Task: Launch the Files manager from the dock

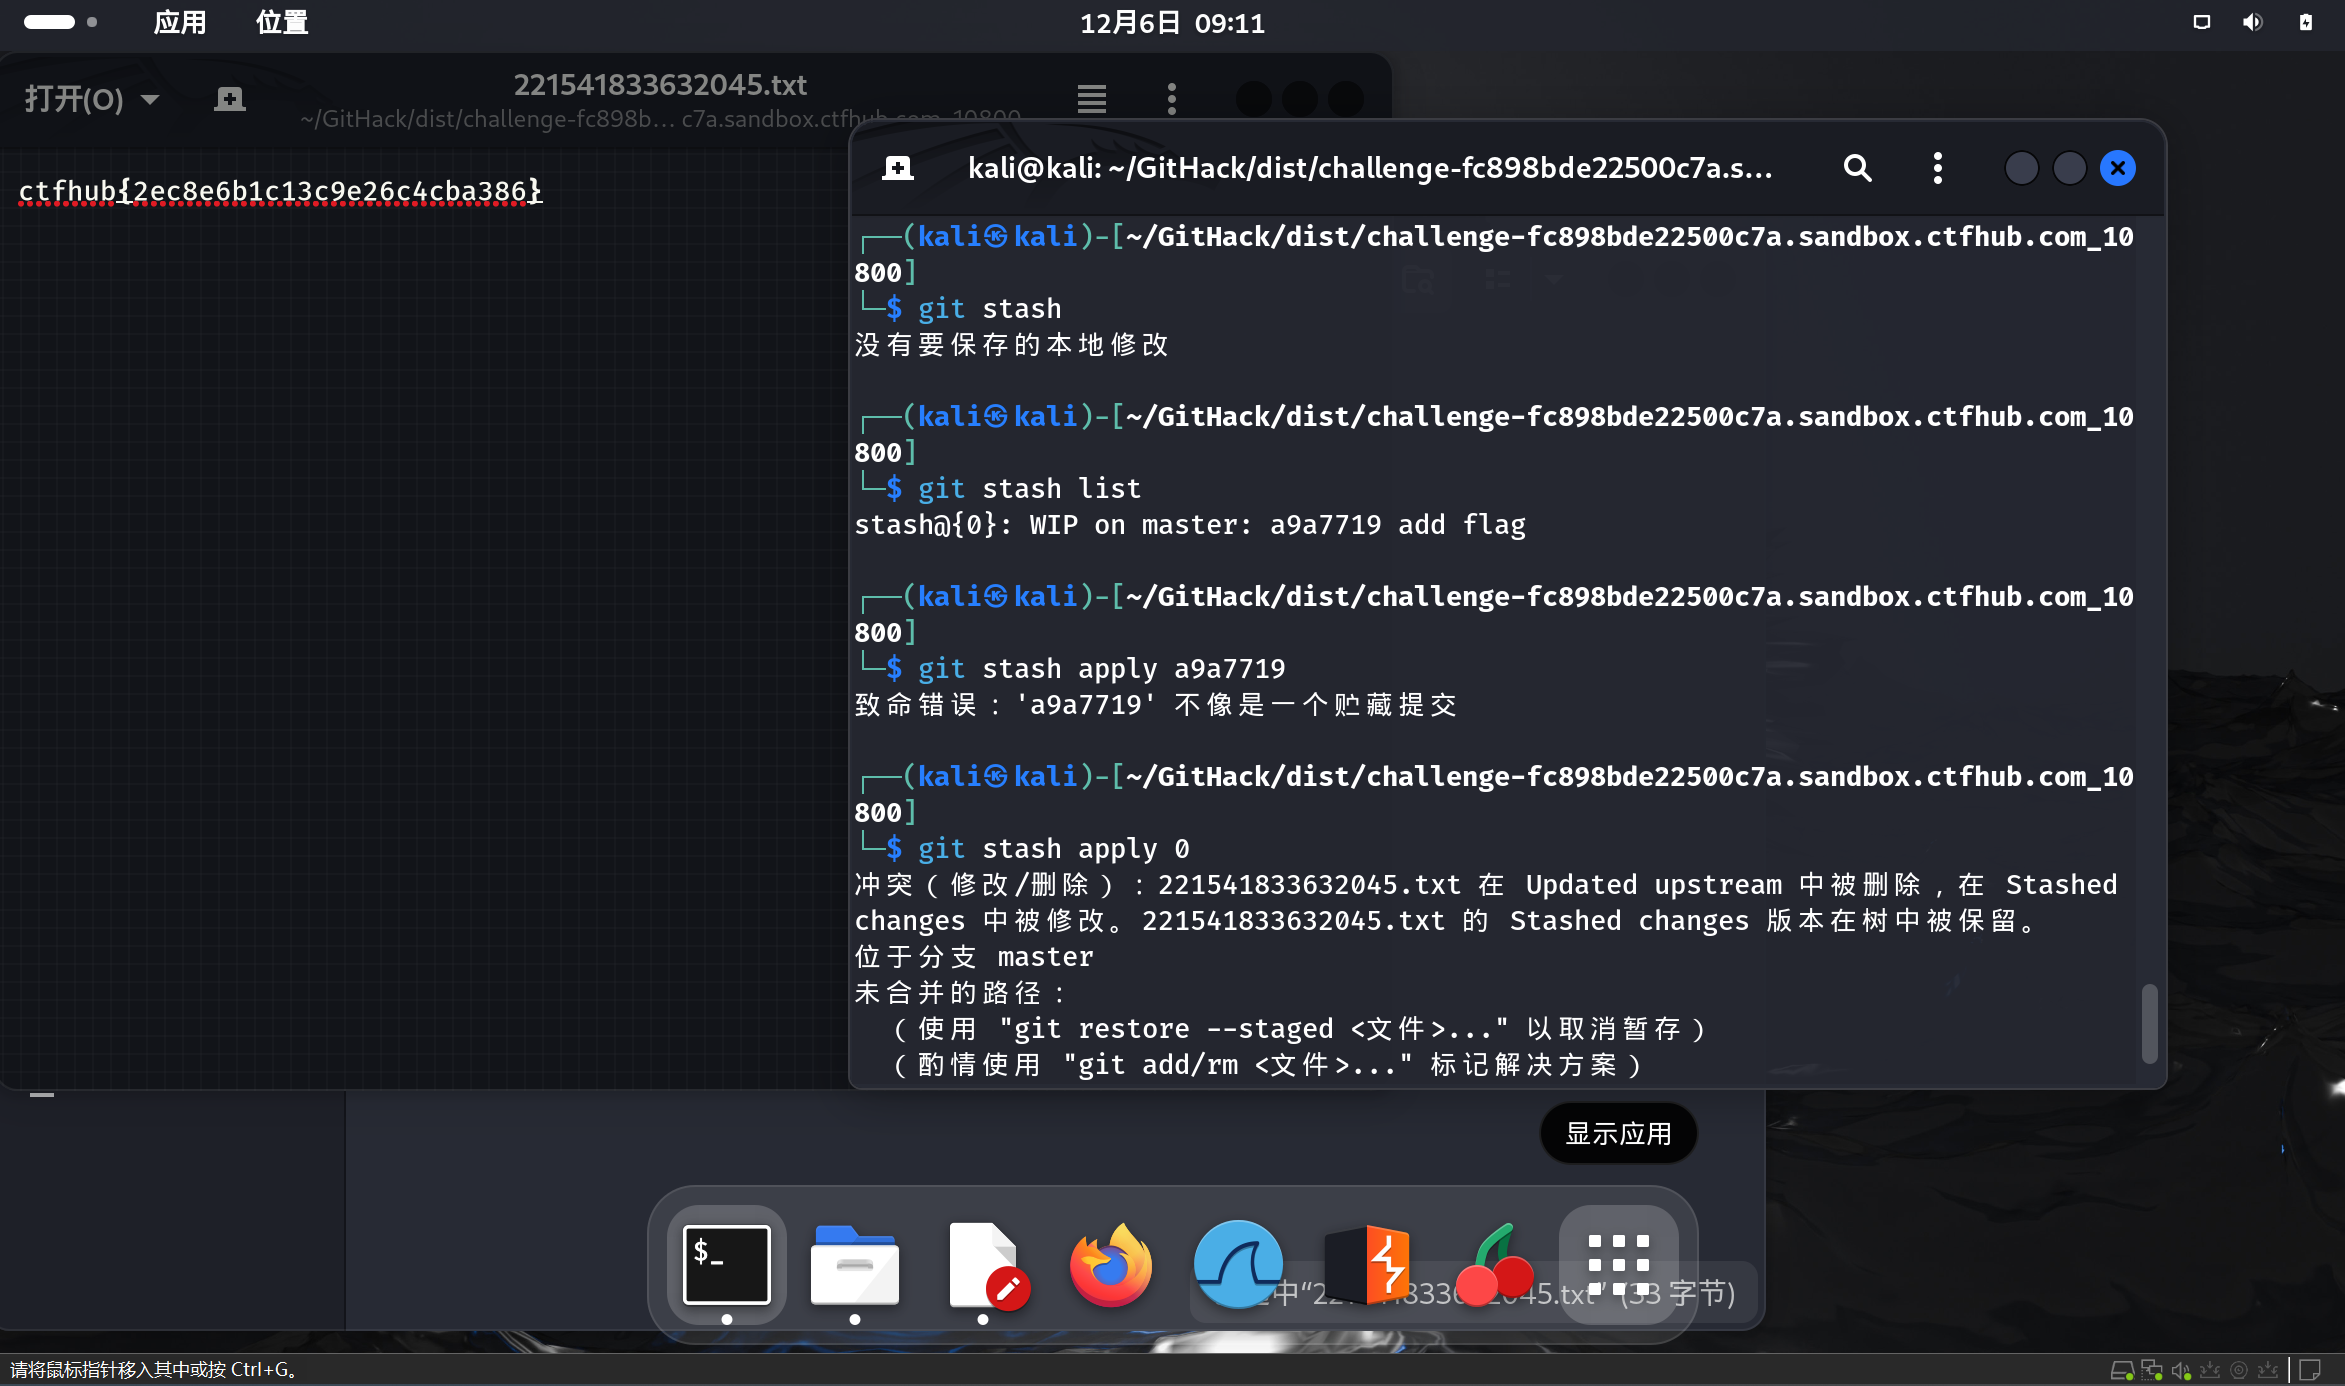Action: tap(854, 1264)
